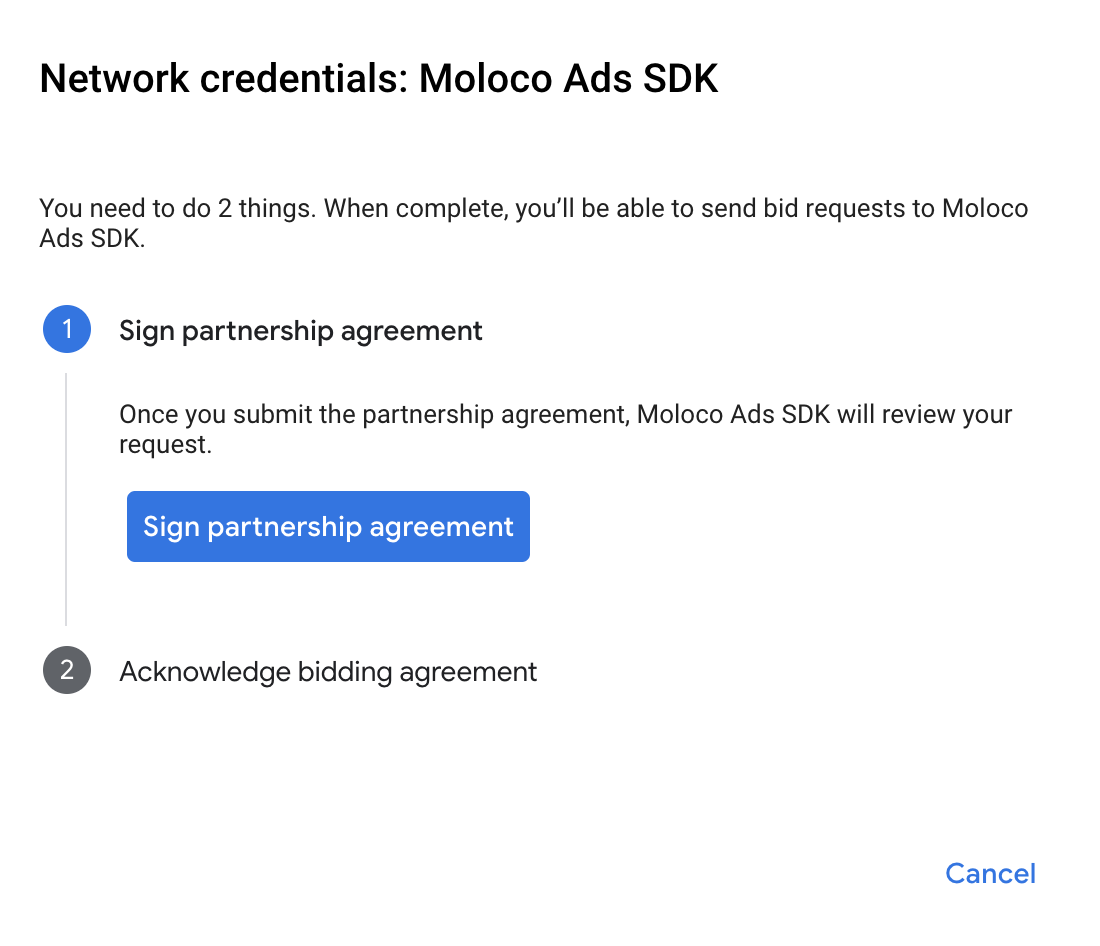Select the blue step 1 circle
Screen dimensions: 1100x946
pos(67,330)
